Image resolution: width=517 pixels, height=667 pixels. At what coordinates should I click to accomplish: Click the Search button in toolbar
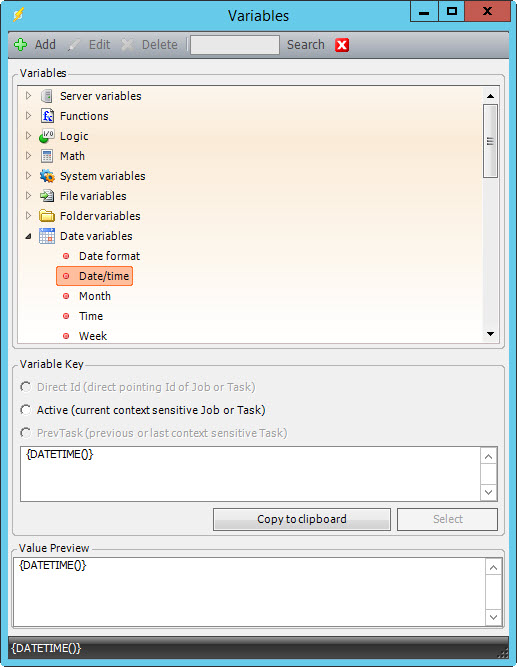pos(306,45)
